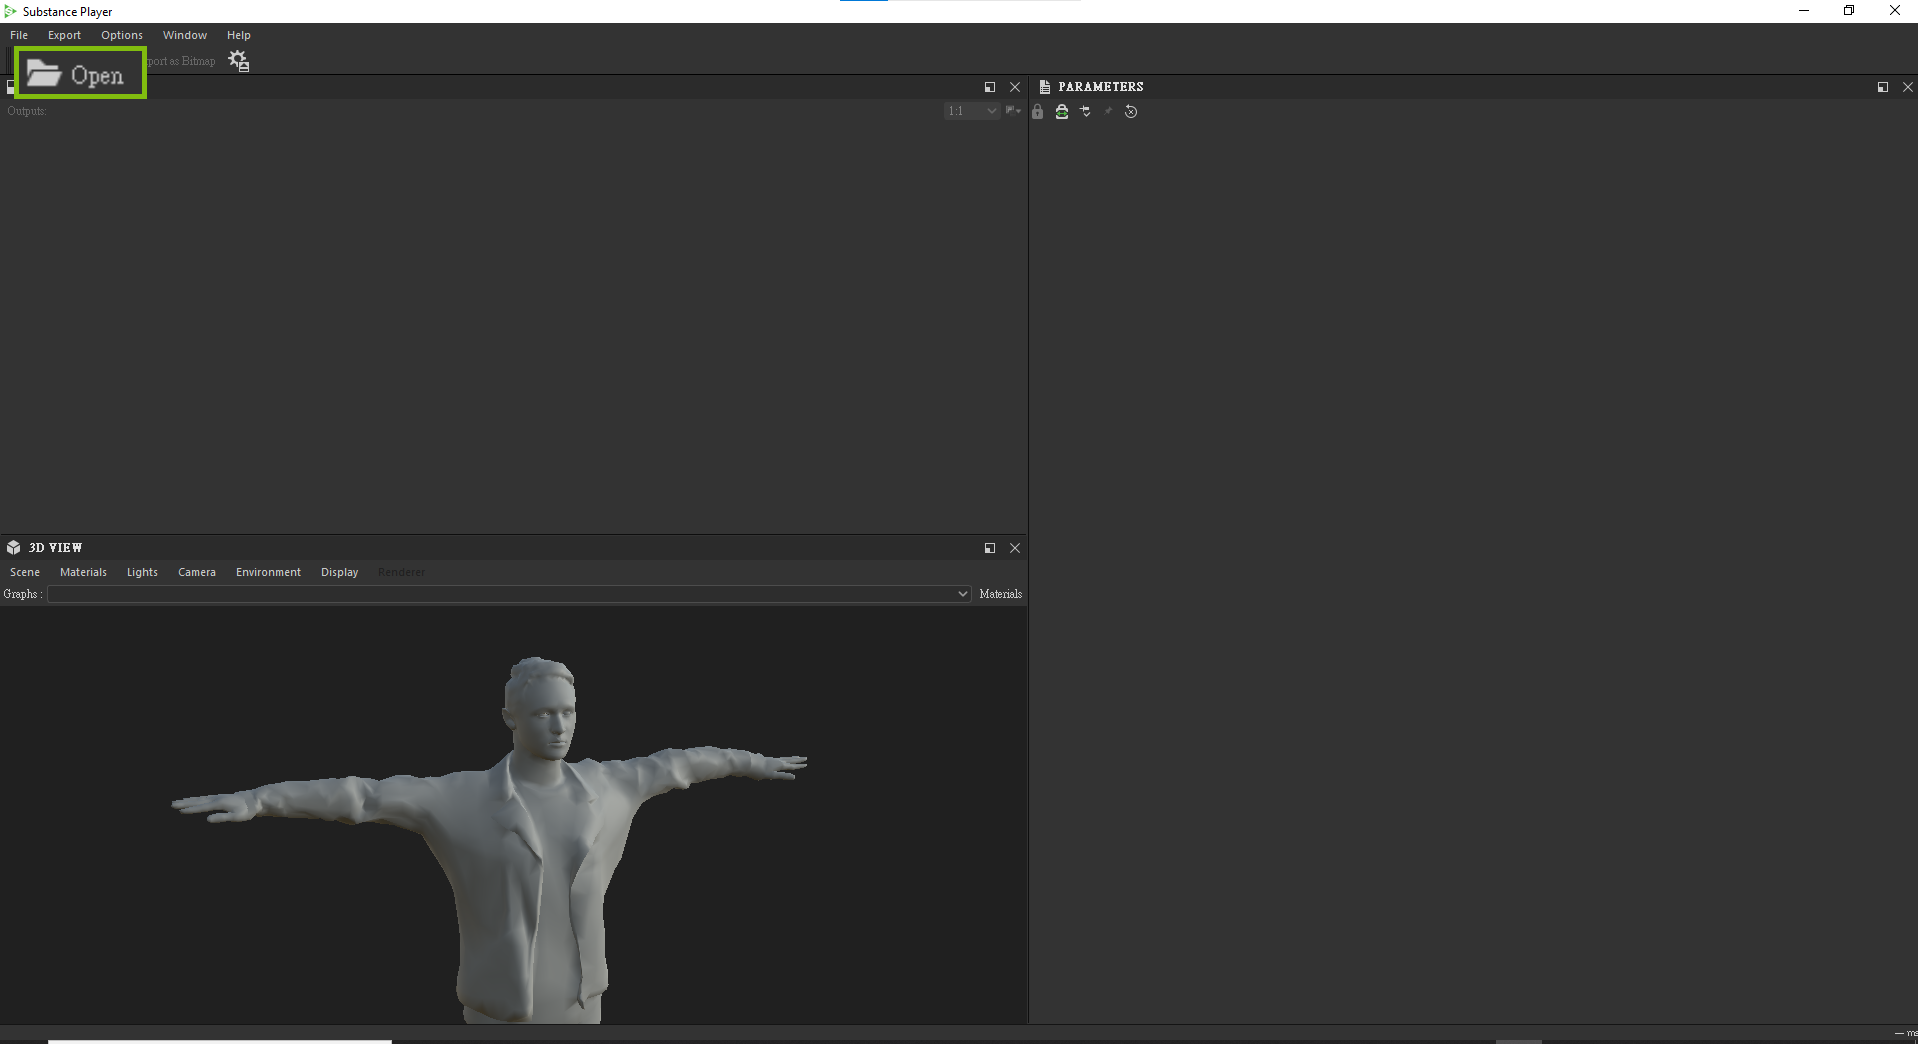The height and width of the screenshot is (1044, 1918).
Task: Toggle the parameters lock icon
Action: point(1038,112)
